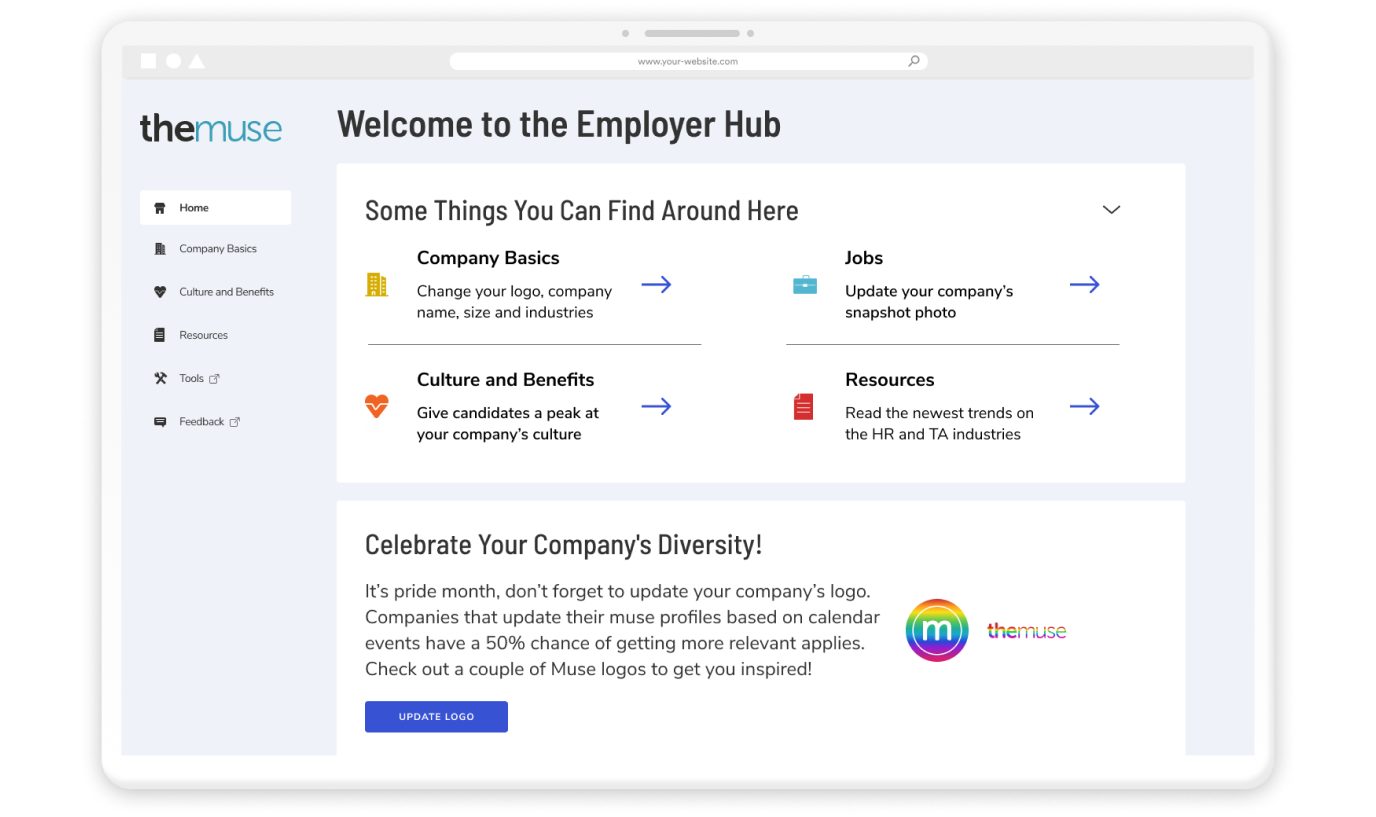Click the search magnifier in the address bar
1376x817 pixels.
(x=913, y=61)
